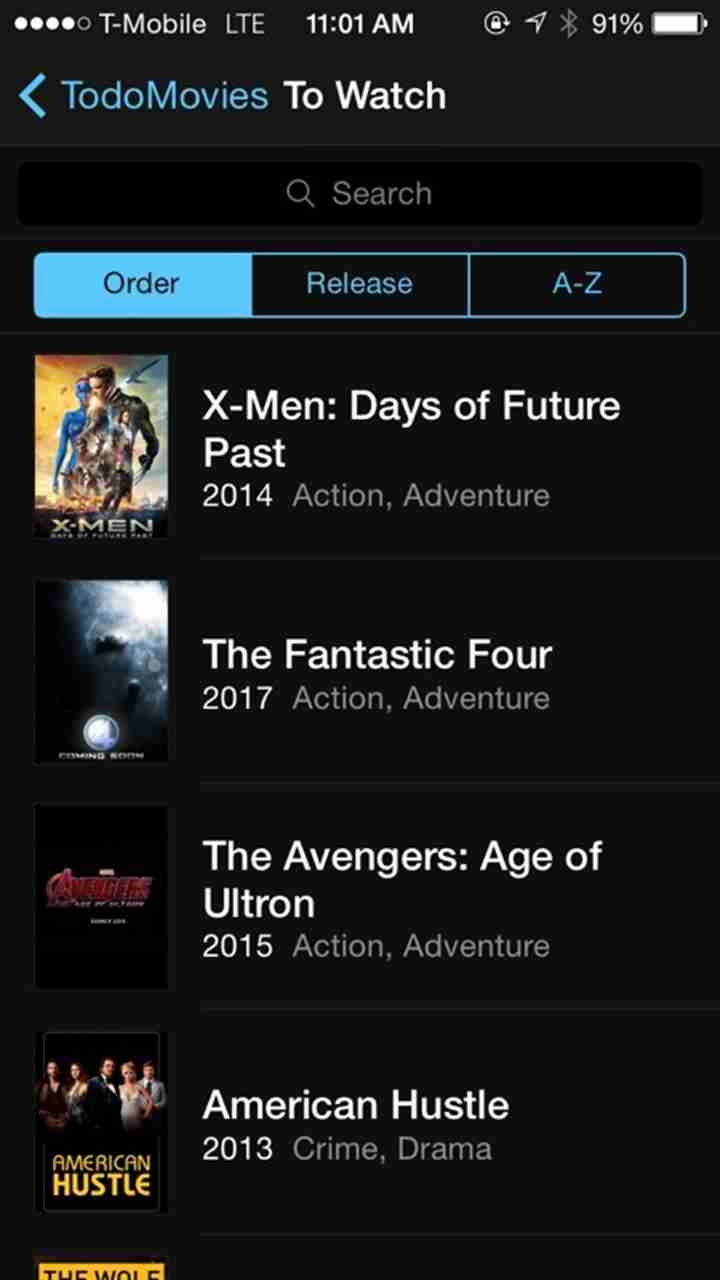Tap the Bluetooth status icon
Screen dimensions: 720x1280
(x=569, y=23)
